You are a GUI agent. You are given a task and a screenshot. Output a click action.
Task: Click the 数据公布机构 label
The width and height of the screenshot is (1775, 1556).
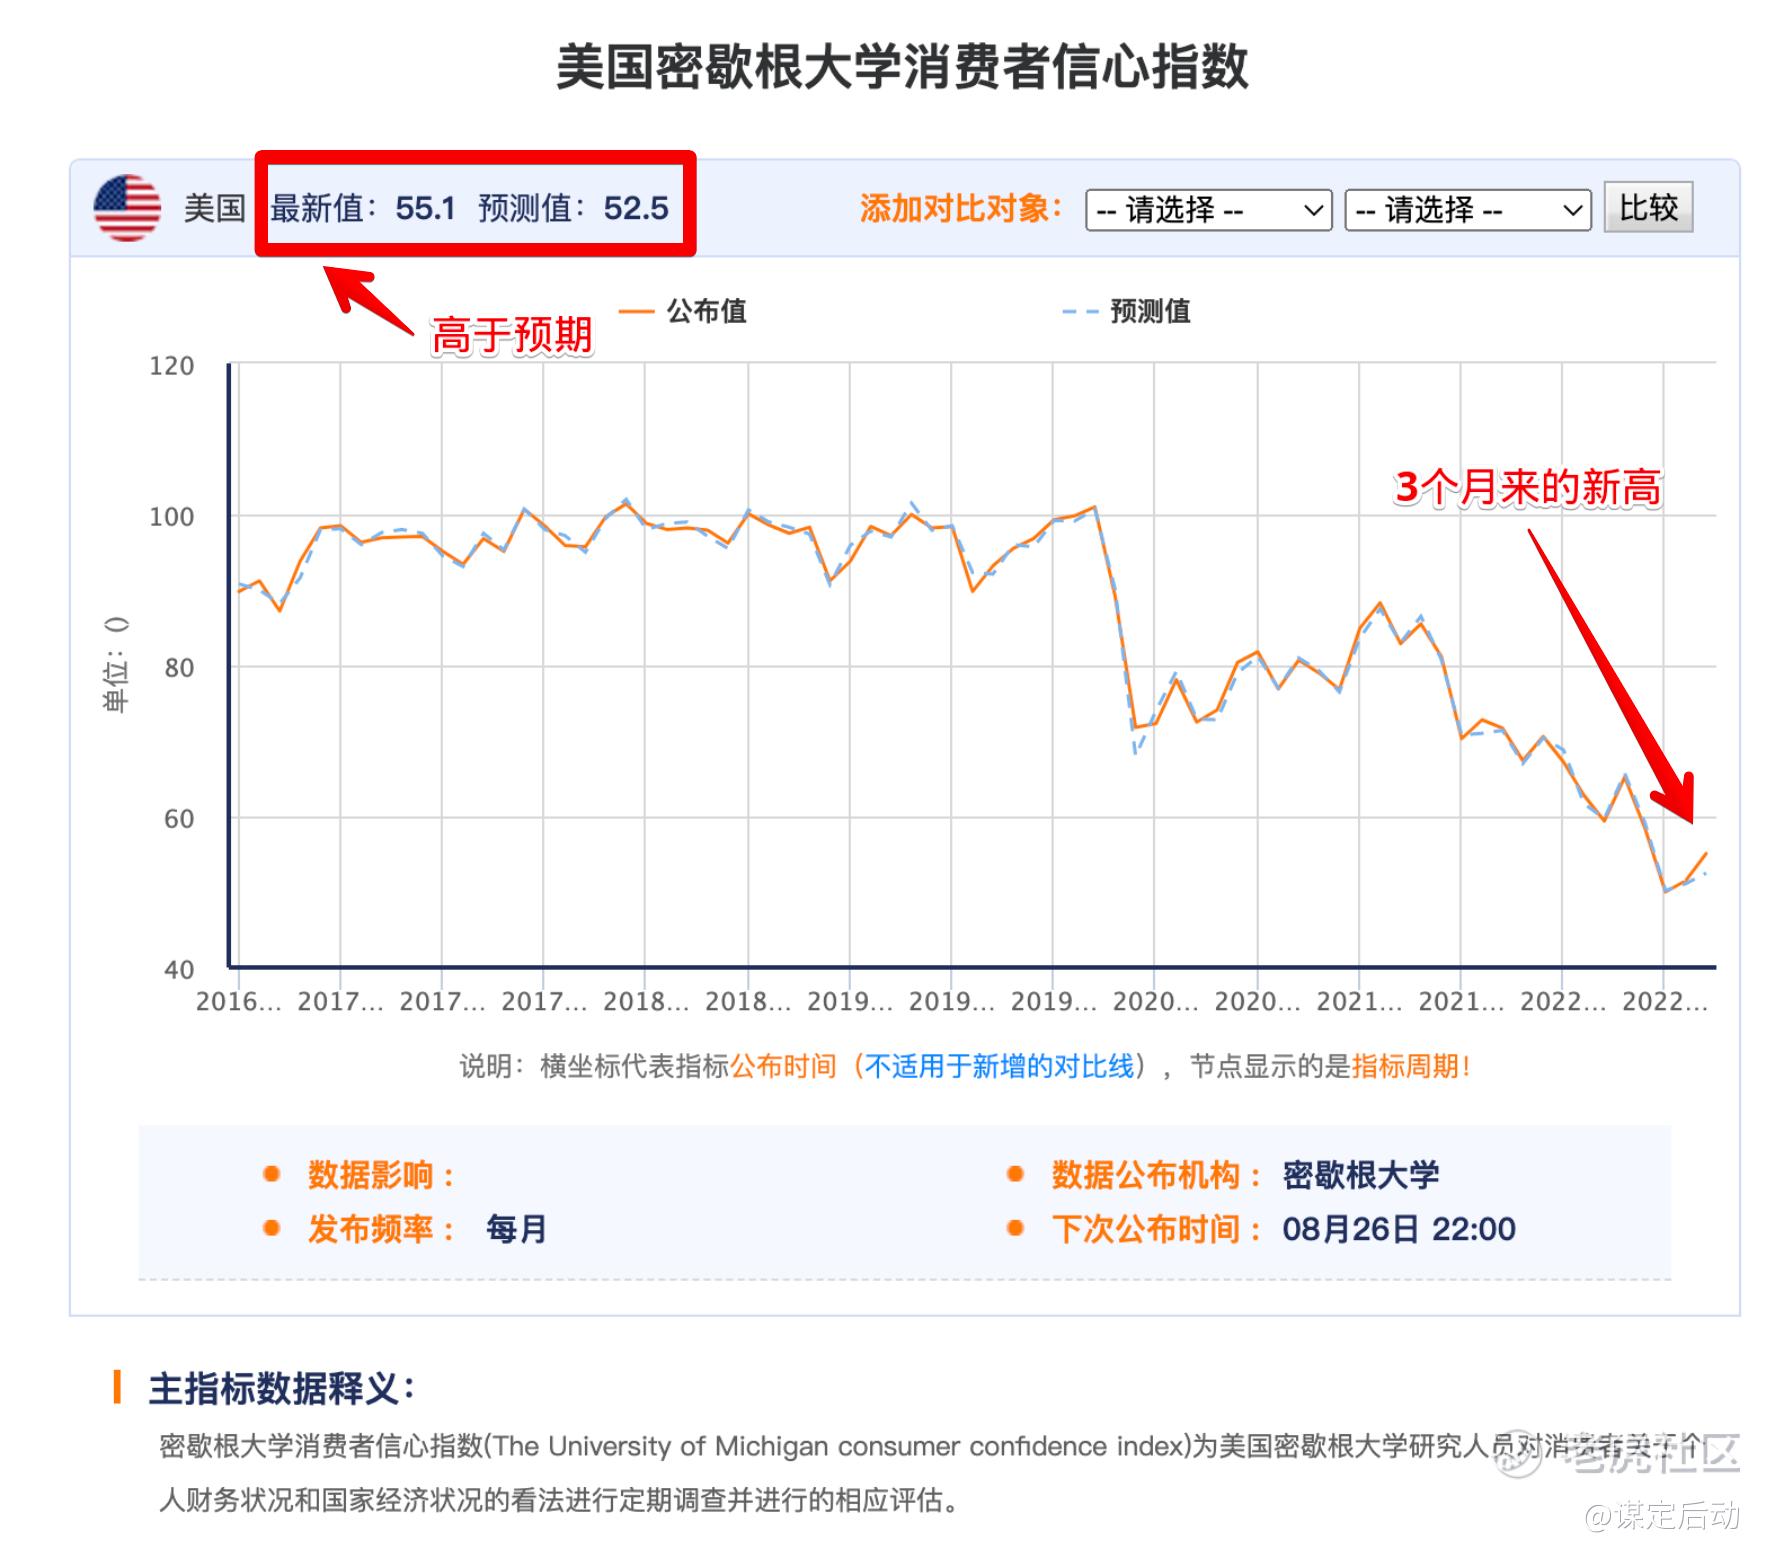[x=1156, y=1175]
